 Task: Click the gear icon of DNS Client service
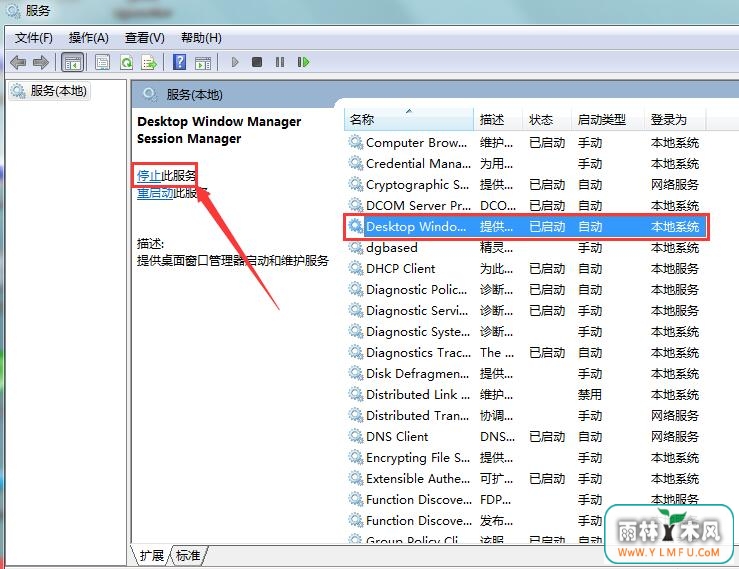(x=355, y=436)
